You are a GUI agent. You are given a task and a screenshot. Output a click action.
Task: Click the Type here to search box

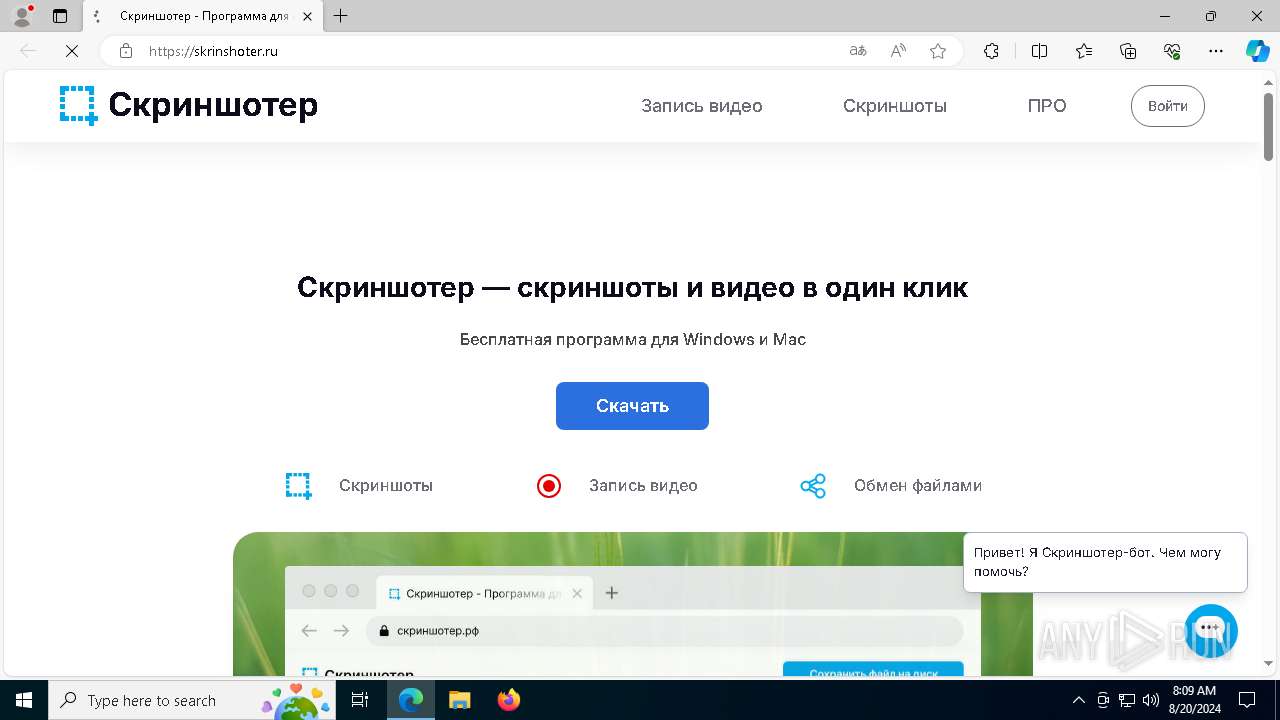(192, 700)
